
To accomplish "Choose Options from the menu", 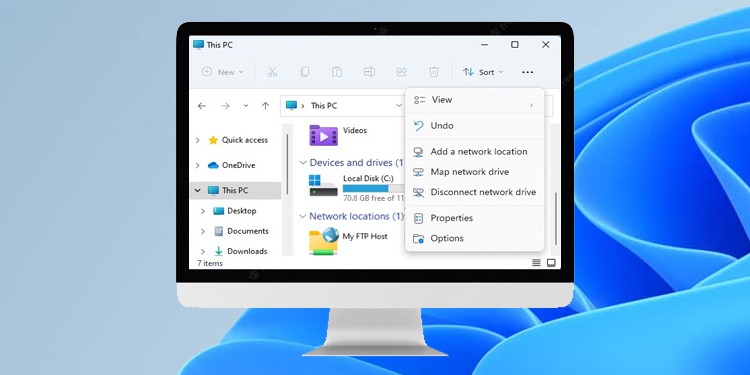I will pos(474,238).
